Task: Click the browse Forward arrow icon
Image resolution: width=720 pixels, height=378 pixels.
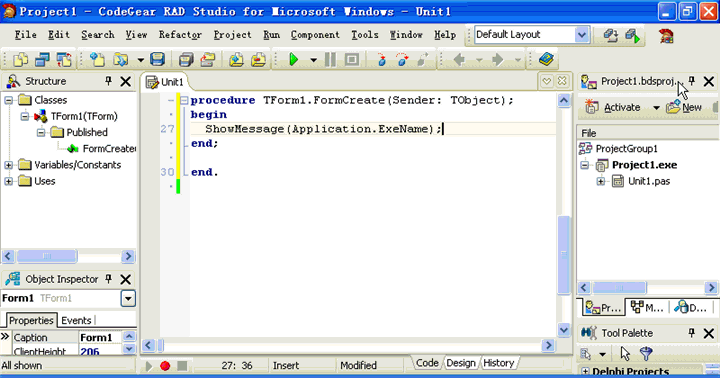Action: [x=497, y=59]
